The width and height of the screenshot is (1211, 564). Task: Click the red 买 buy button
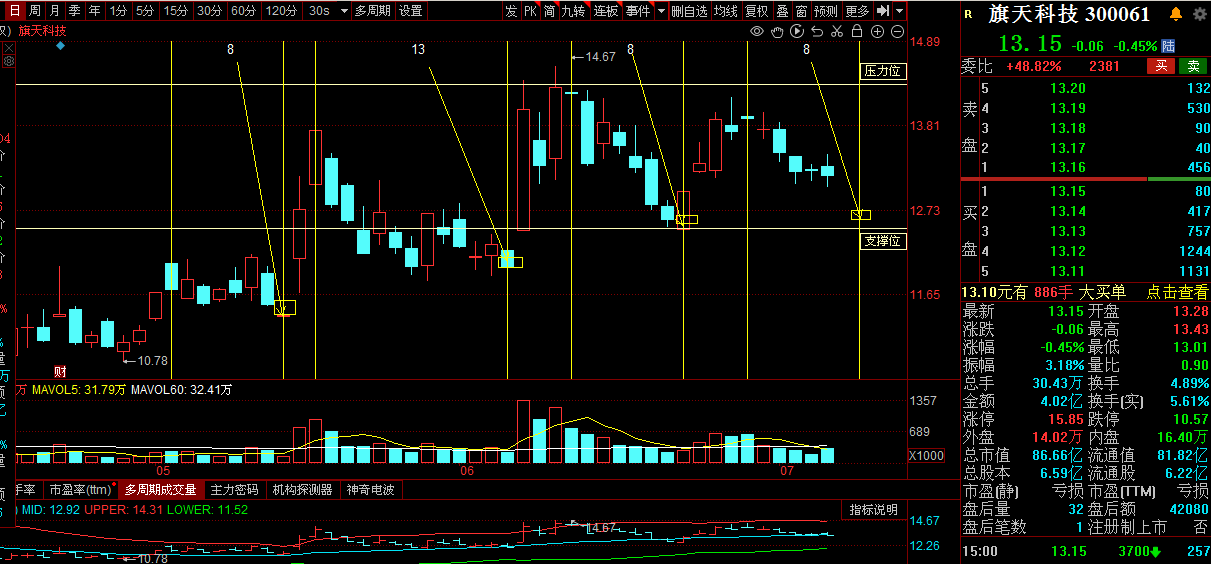point(1160,66)
